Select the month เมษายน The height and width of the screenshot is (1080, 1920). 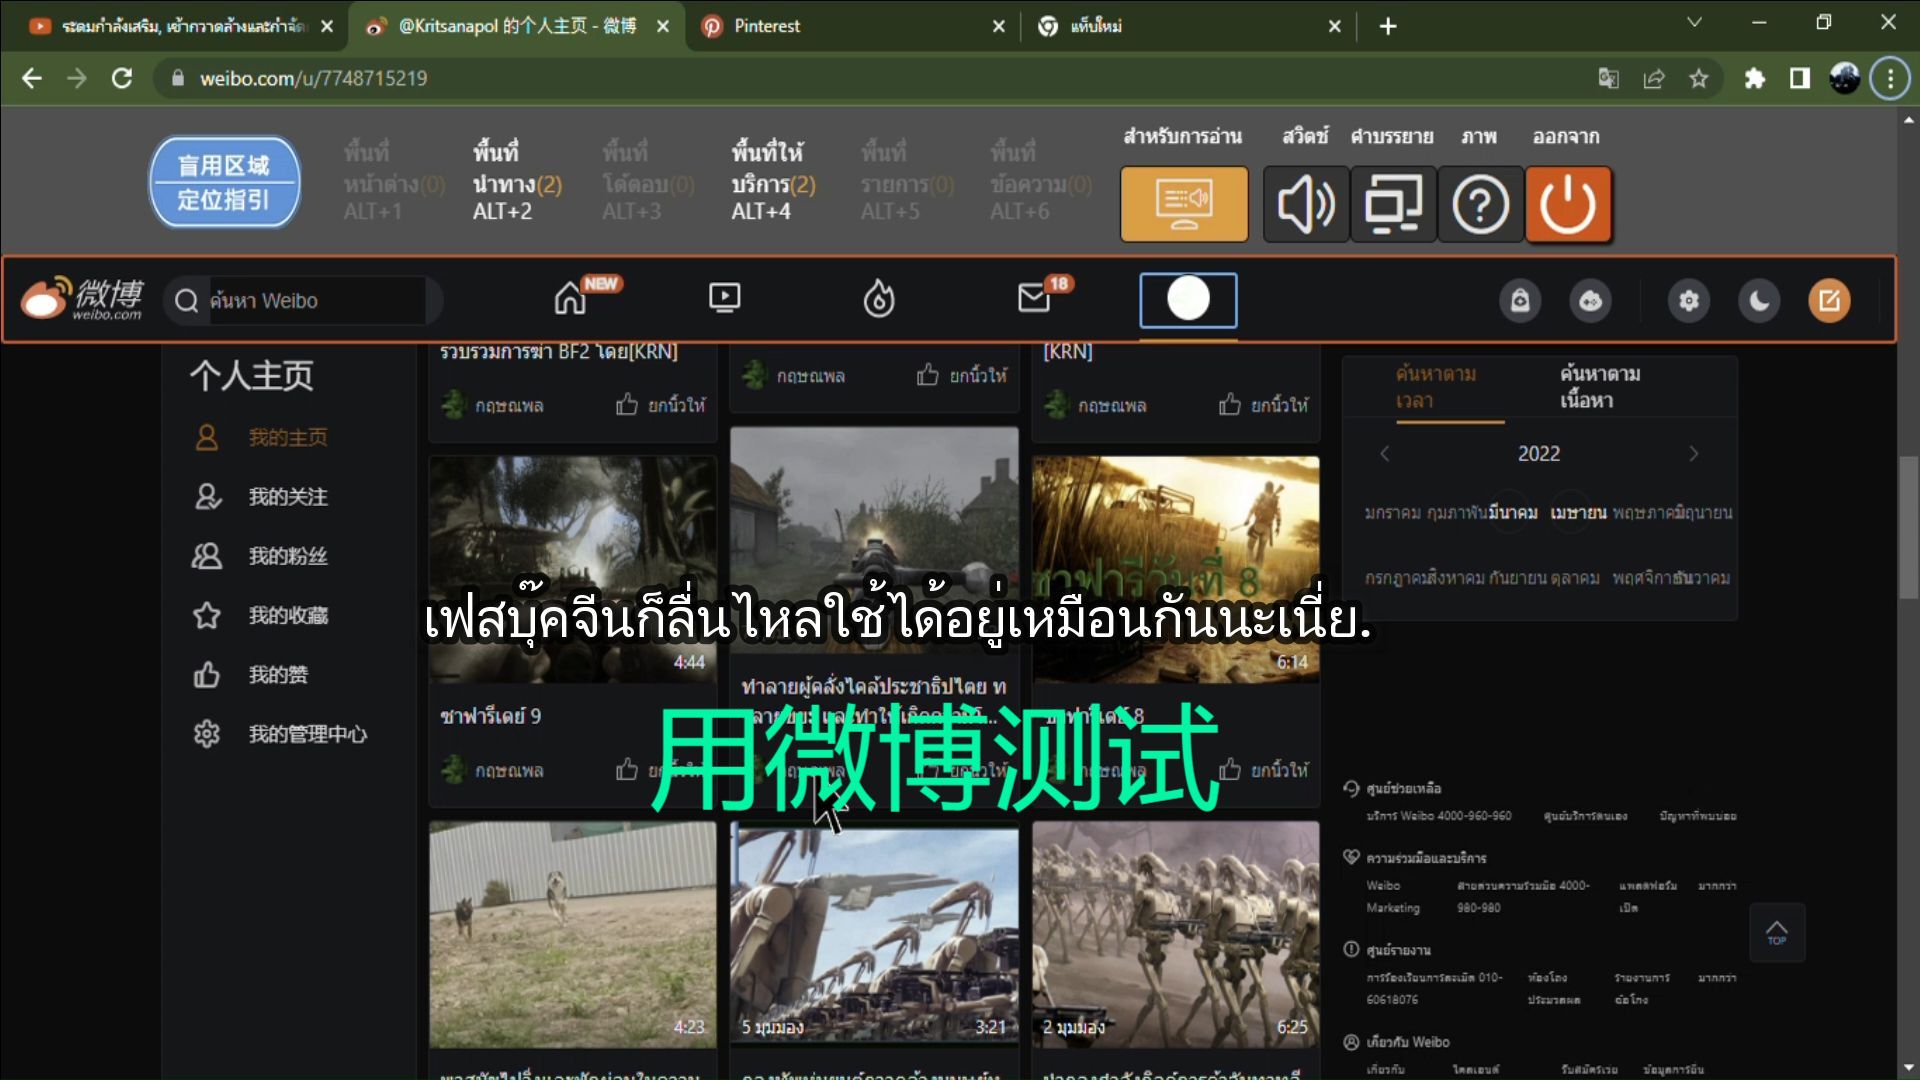pos(1578,512)
